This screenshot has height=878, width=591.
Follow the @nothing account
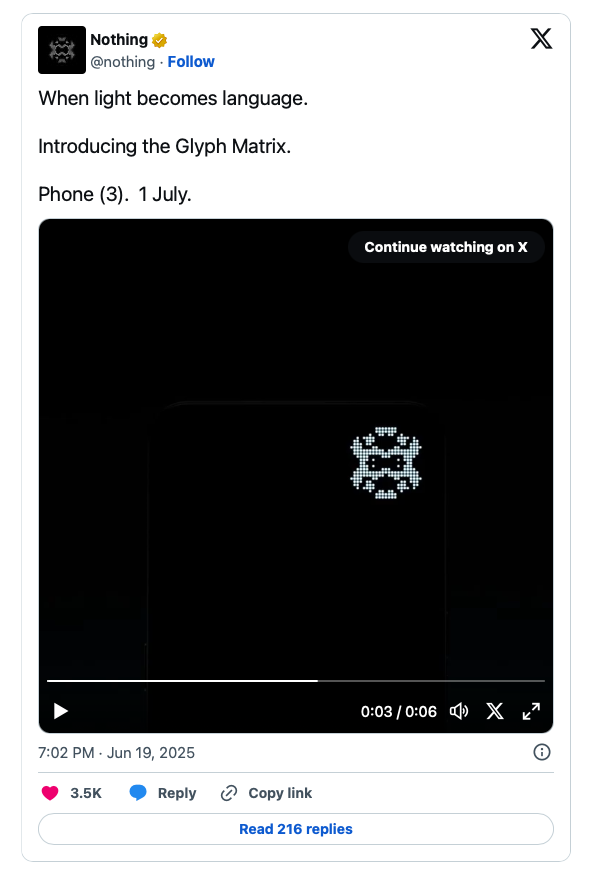[x=191, y=62]
